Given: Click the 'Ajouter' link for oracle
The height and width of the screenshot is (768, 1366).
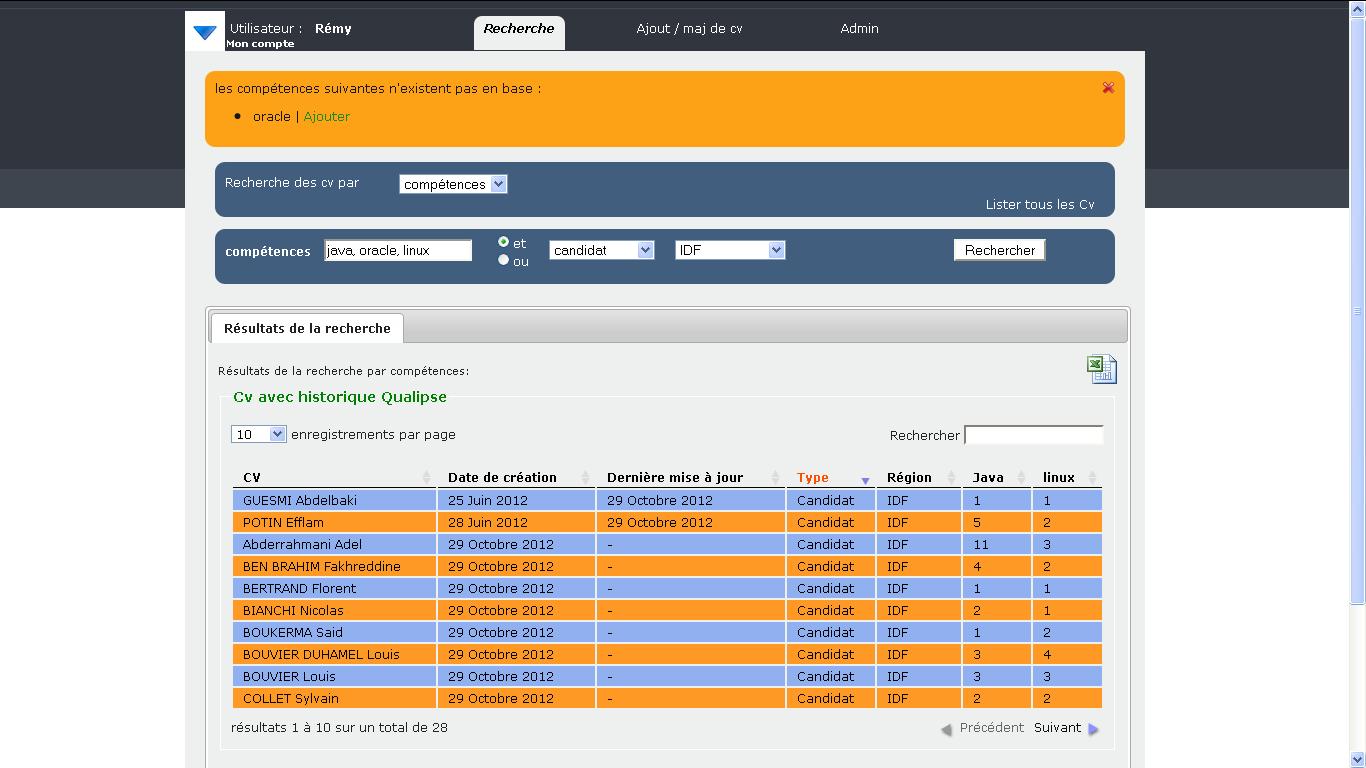Looking at the screenshot, I should 326,117.
